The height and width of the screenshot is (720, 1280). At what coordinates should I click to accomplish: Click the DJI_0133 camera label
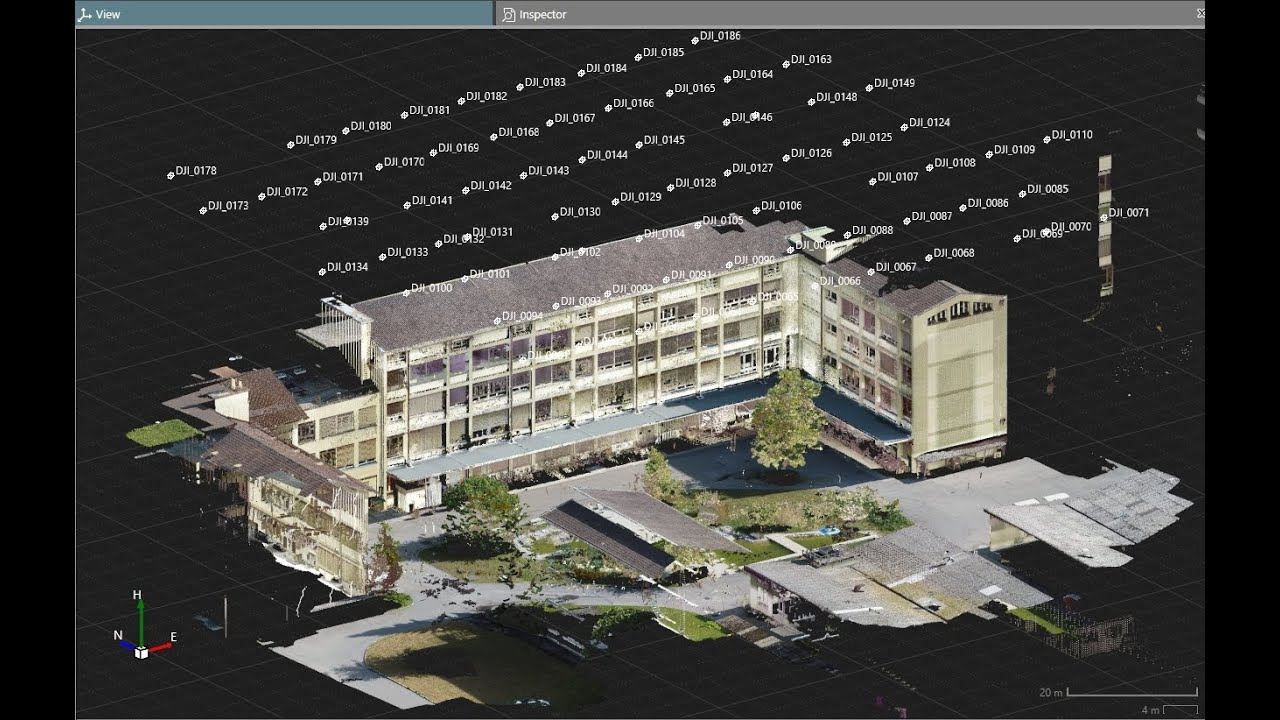[408, 252]
